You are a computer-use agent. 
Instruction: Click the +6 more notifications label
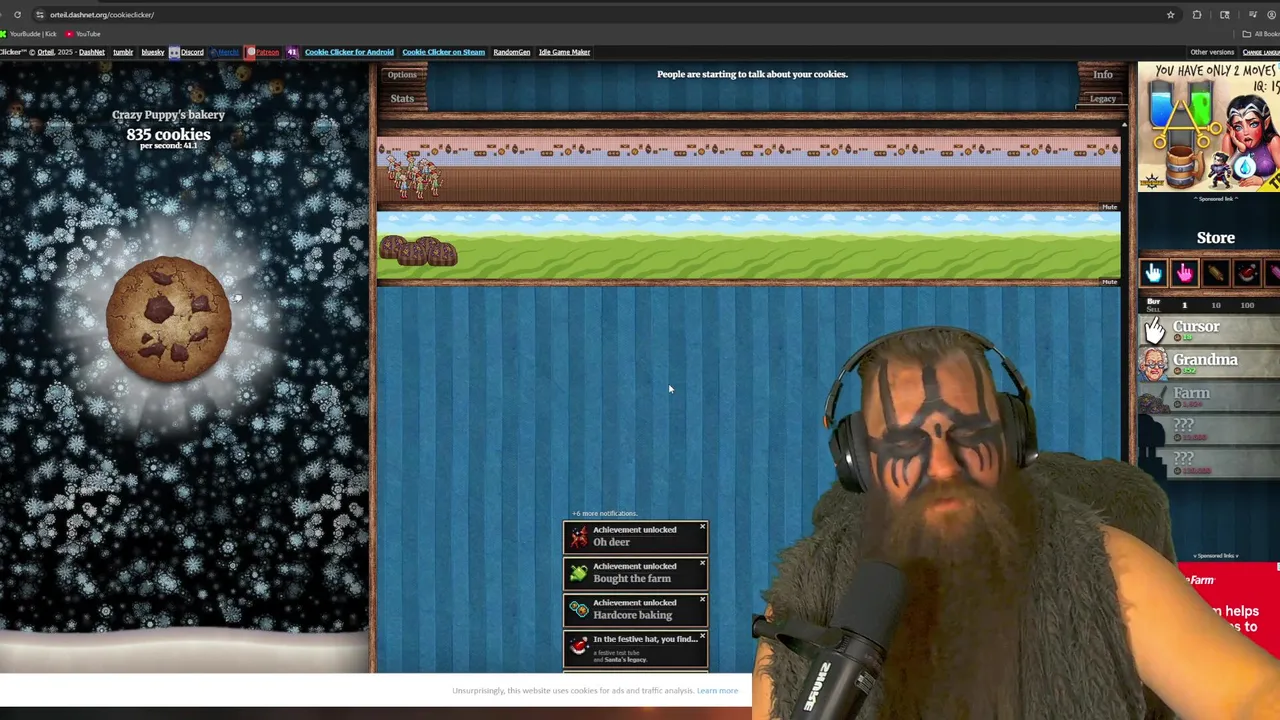(604, 514)
